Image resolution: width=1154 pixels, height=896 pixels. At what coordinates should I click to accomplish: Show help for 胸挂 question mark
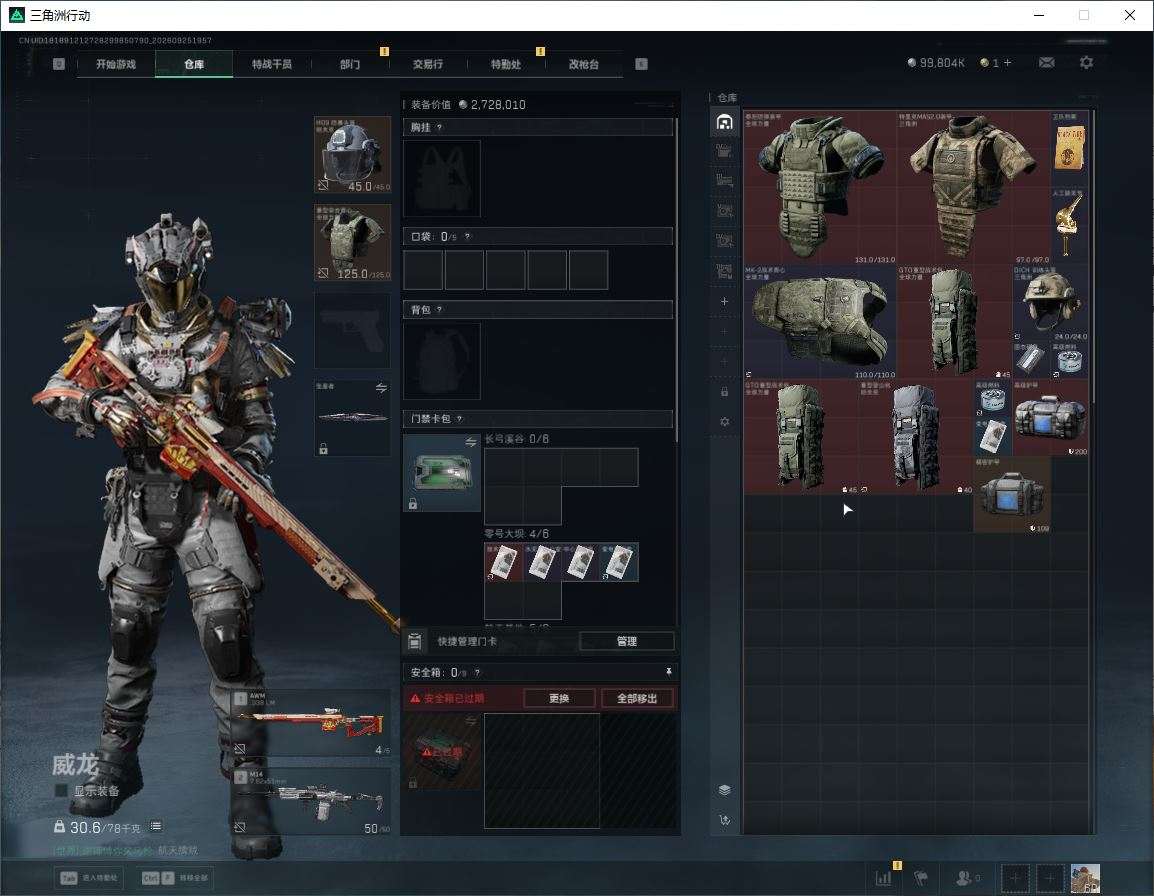[439, 127]
